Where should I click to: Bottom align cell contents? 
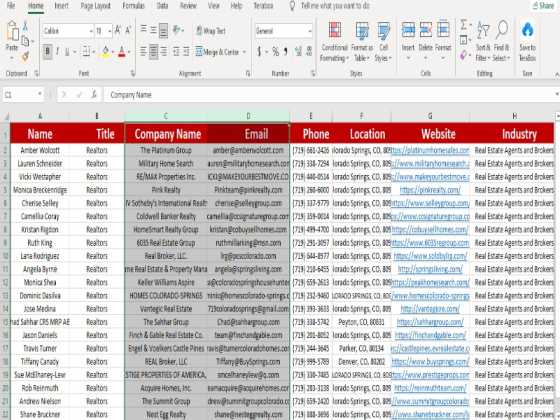pos(163,30)
